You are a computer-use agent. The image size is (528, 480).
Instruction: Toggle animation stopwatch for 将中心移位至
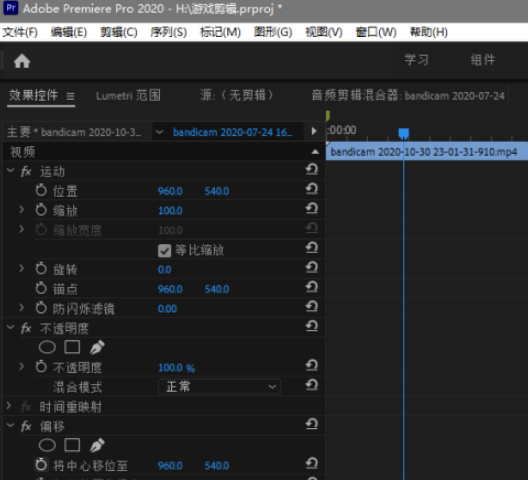(x=41, y=465)
